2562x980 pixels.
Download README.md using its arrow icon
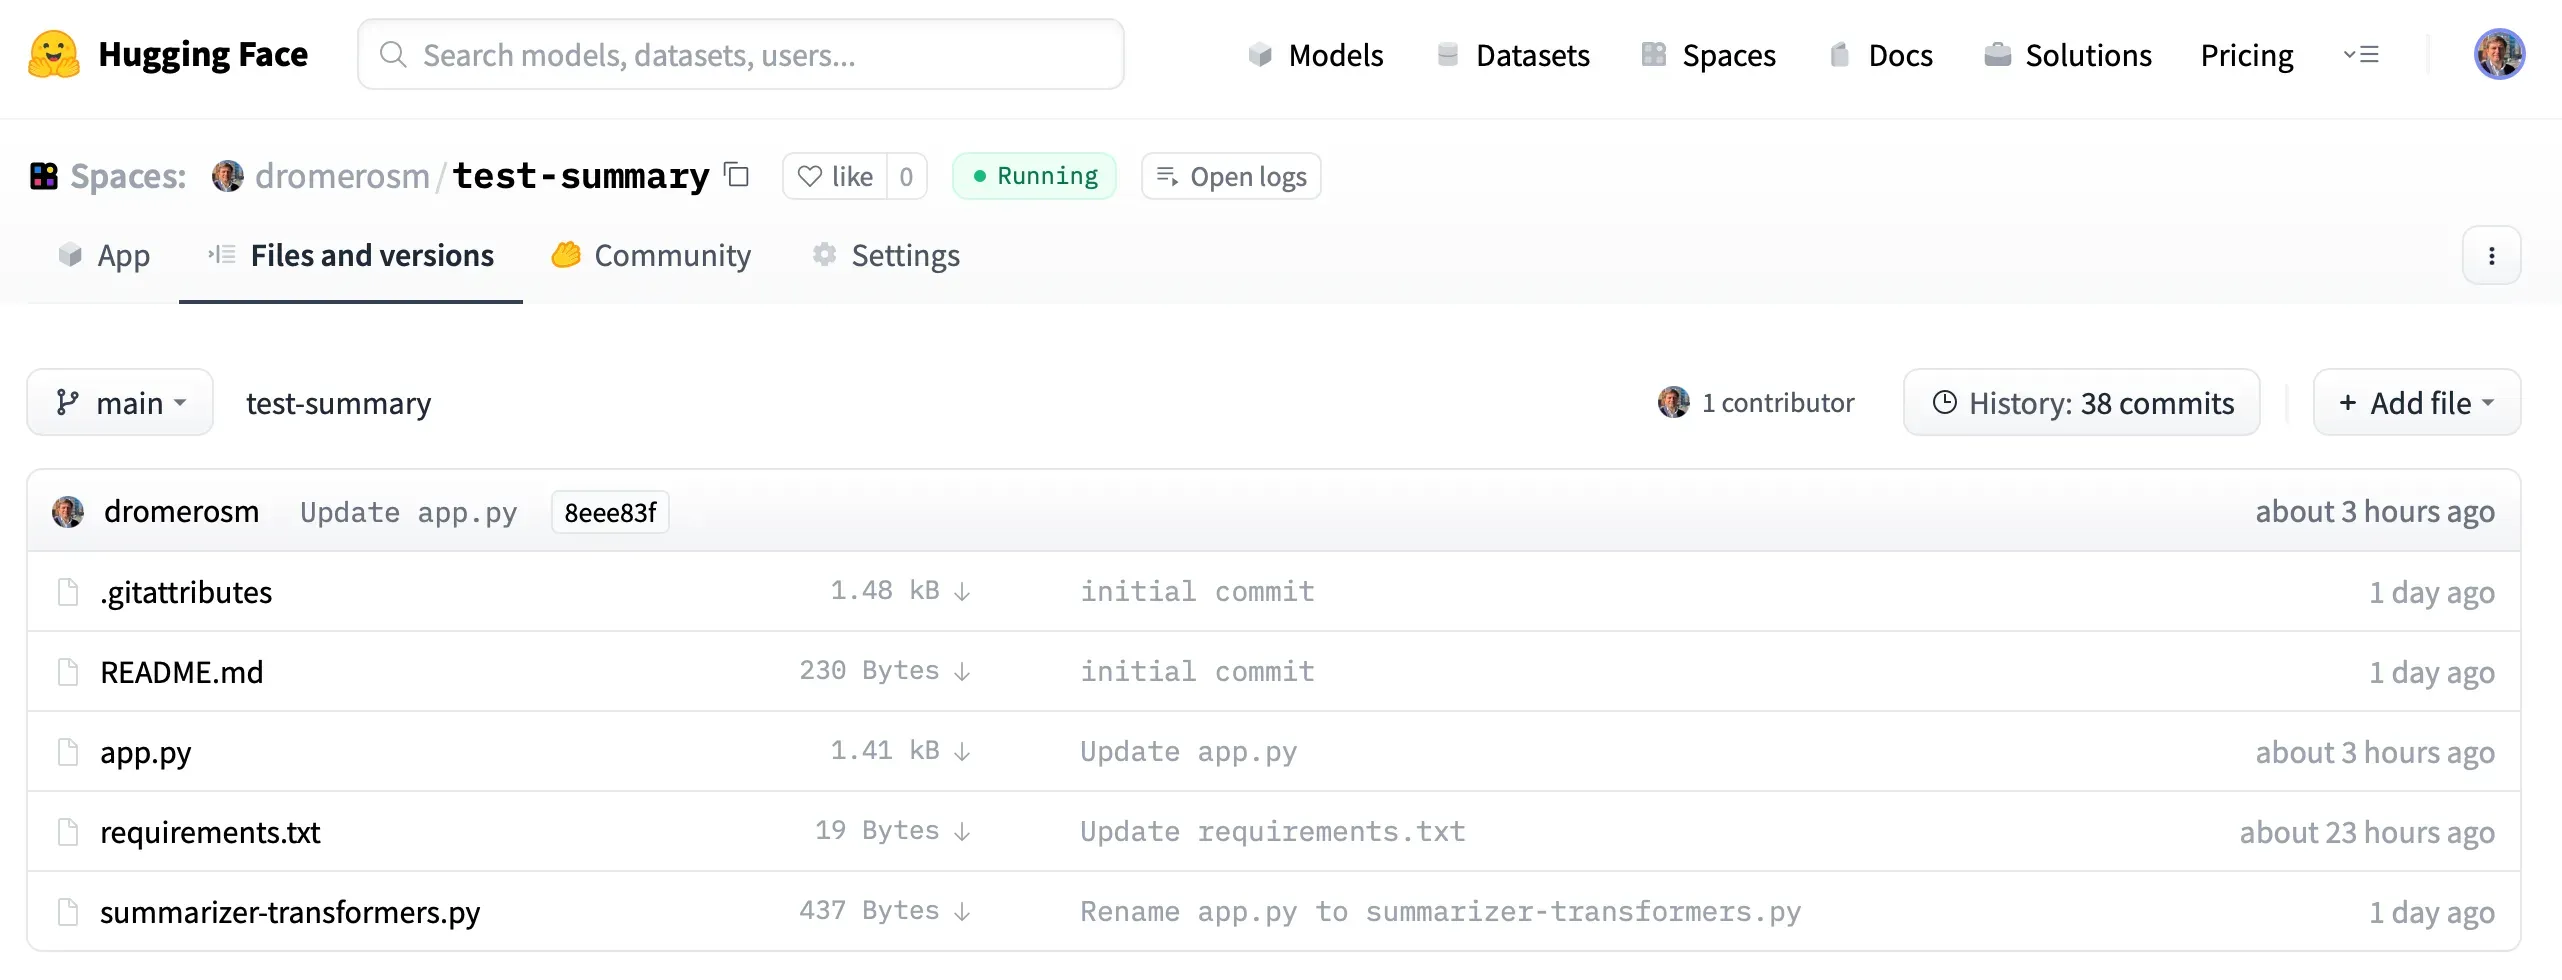962,672
